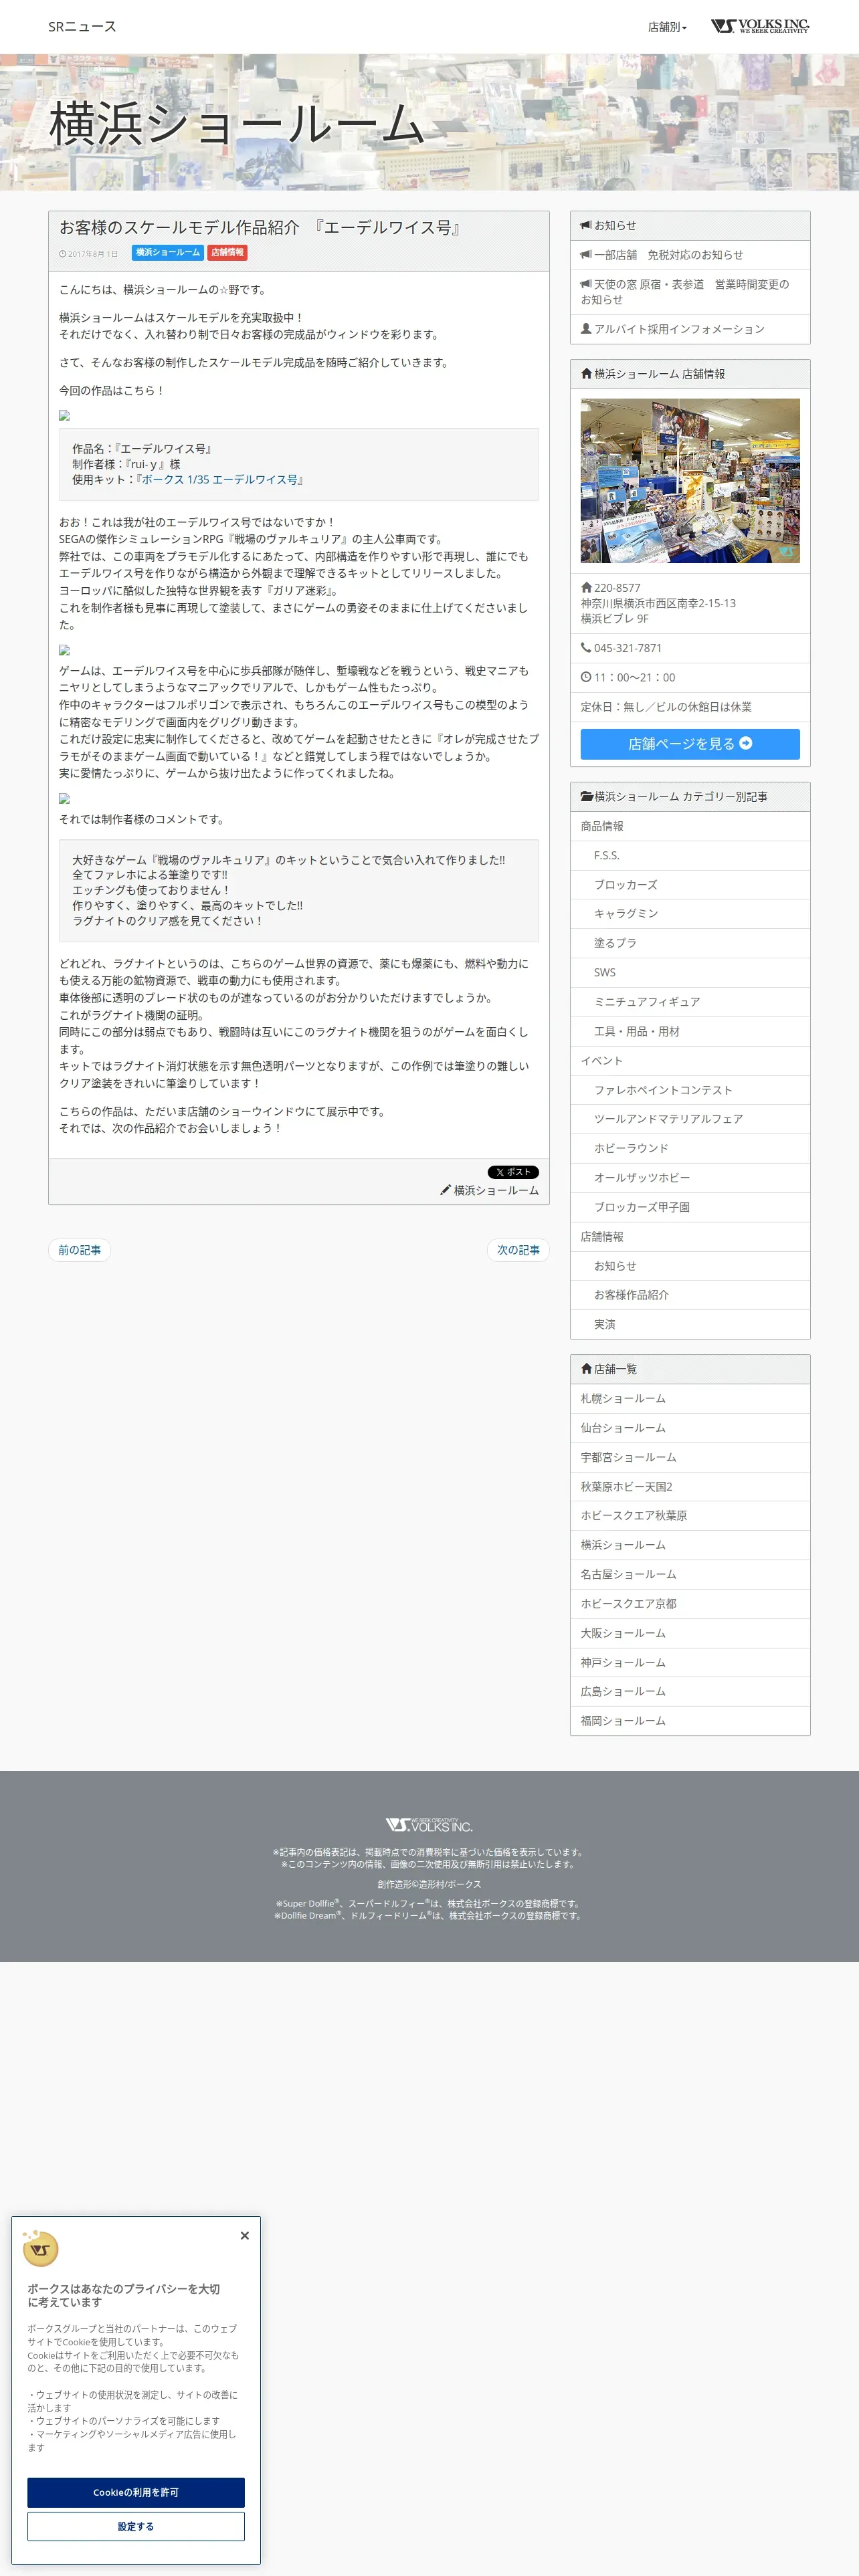Select the オールザッツホビー category
Image resolution: width=859 pixels, height=2576 pixels.
click(x=690, y=1178)
